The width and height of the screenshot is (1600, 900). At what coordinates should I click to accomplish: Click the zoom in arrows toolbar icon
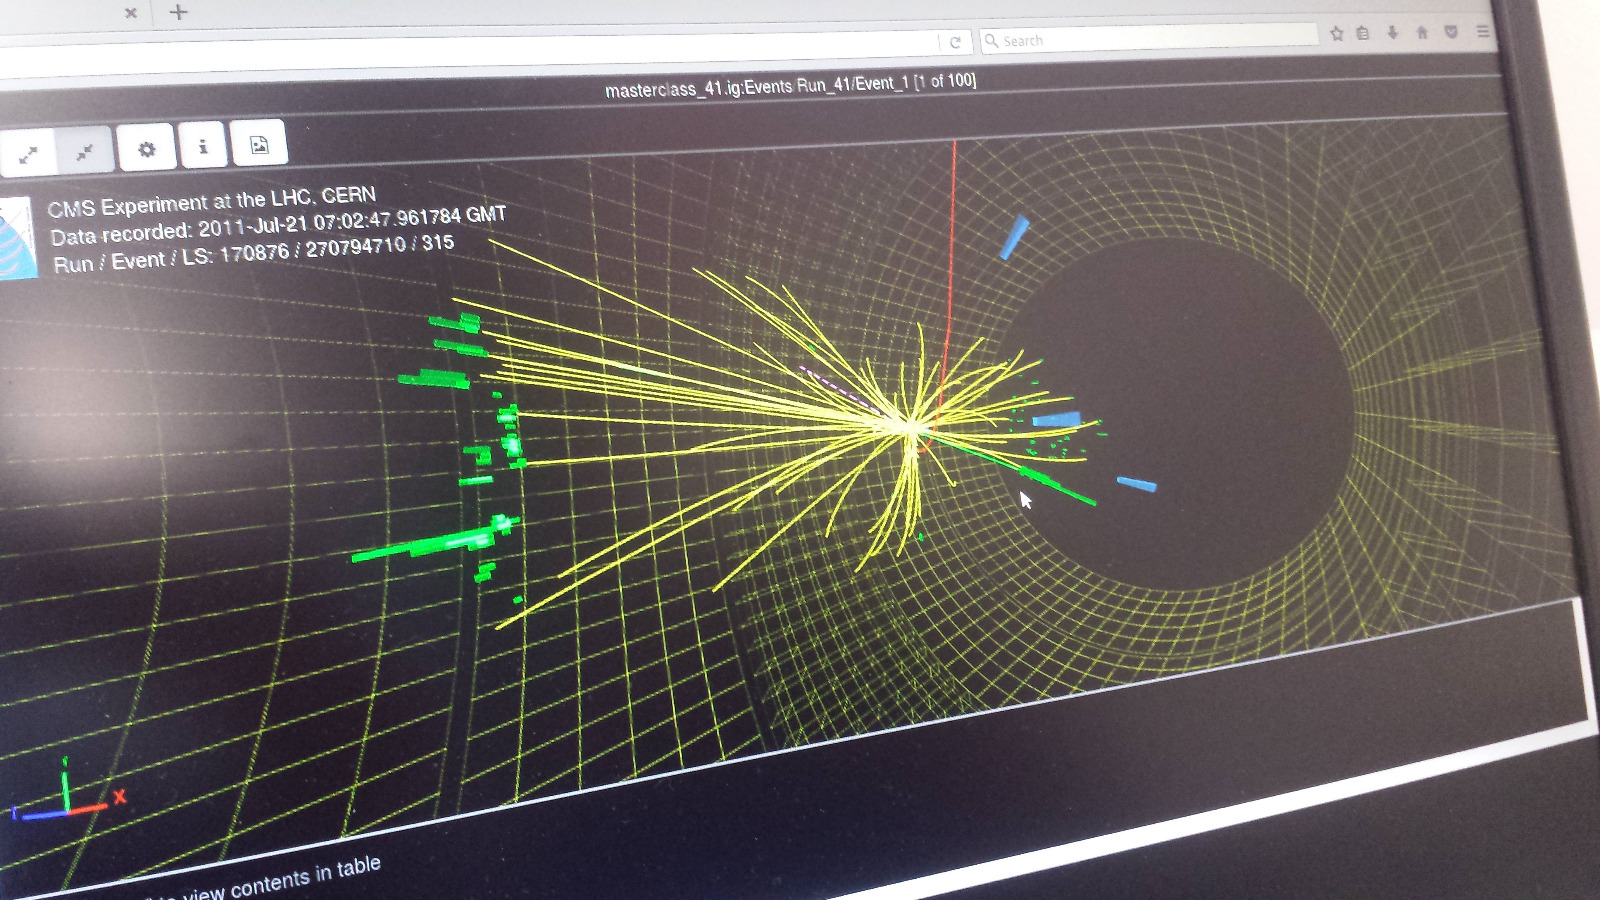(x=28, y=154)
